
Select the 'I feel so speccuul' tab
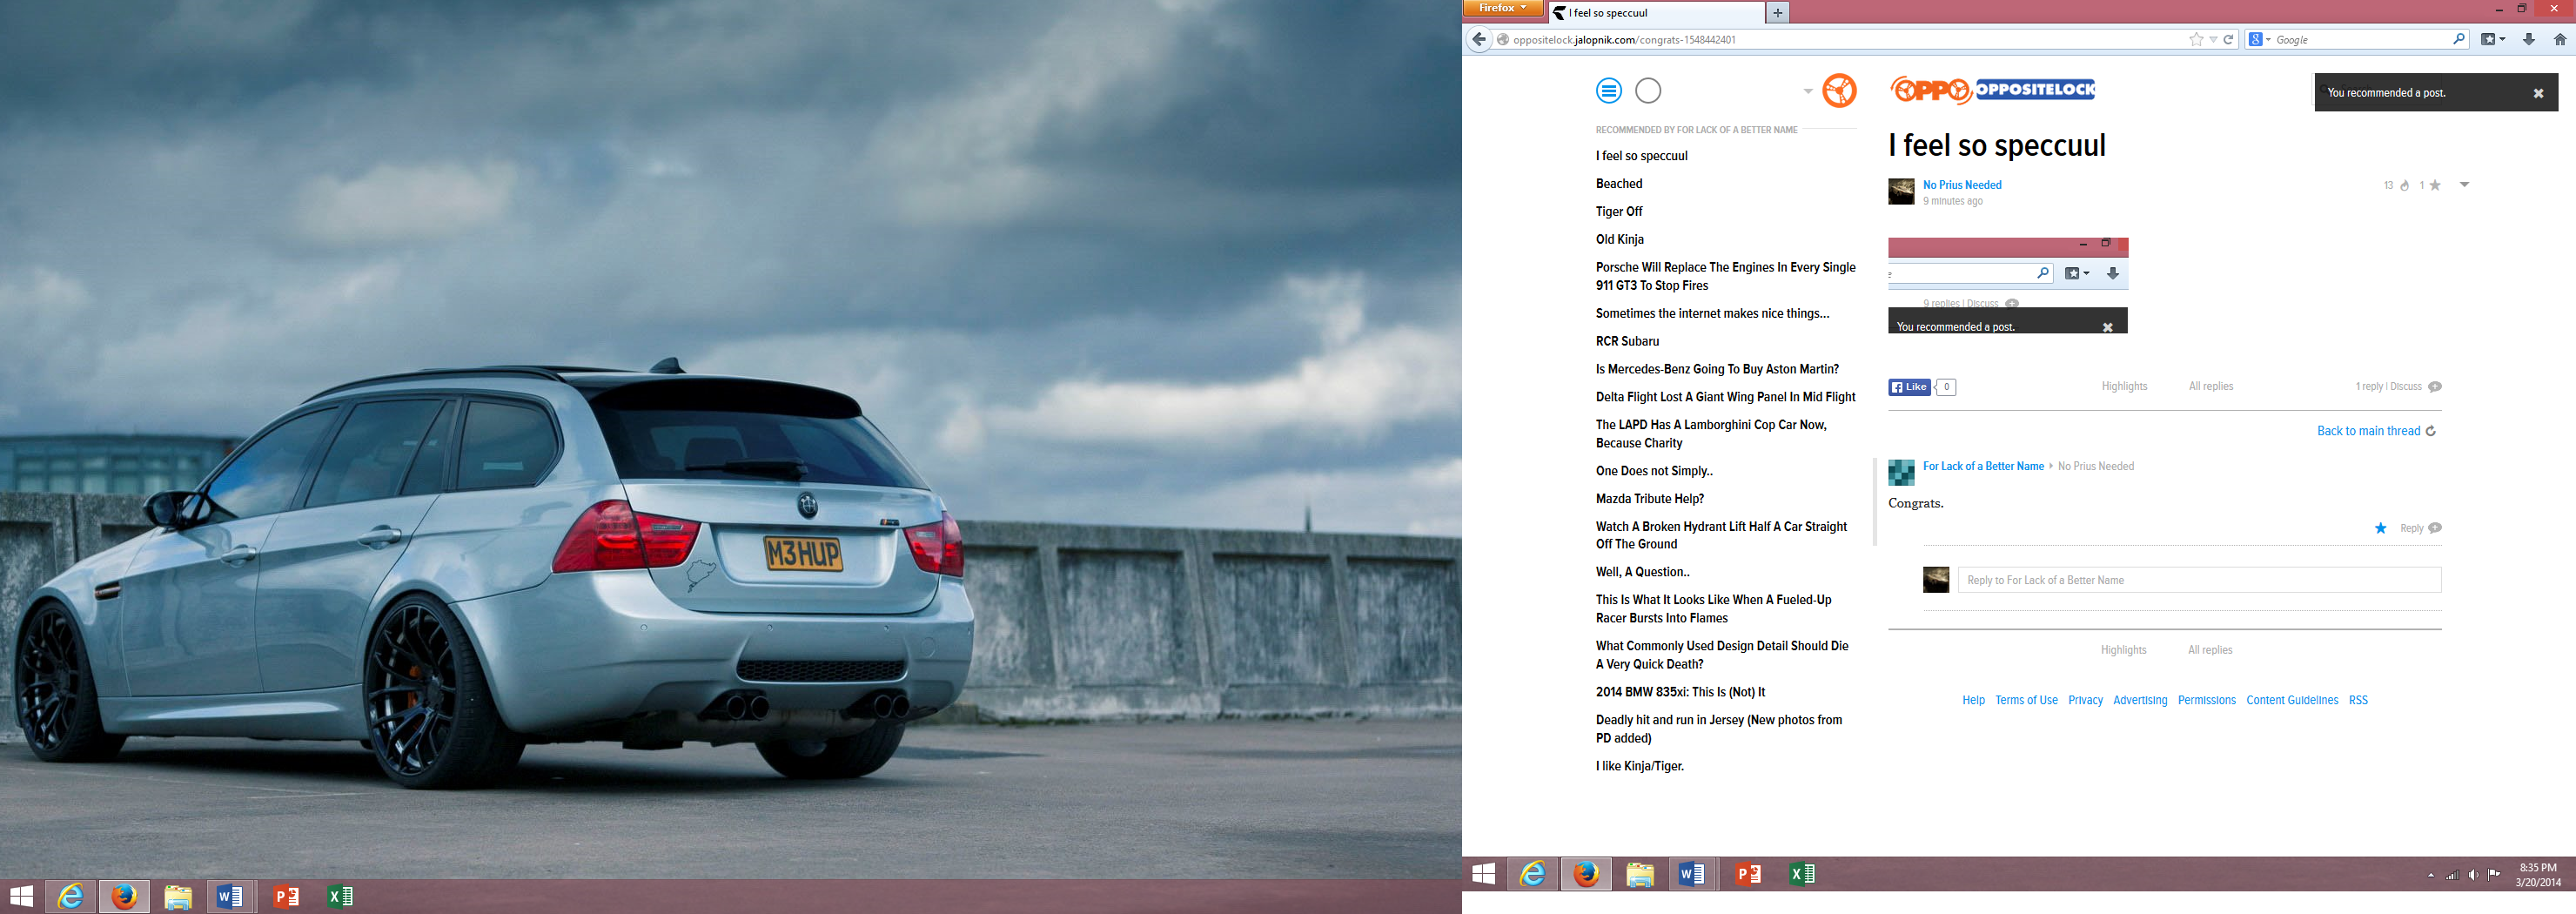pyautogui.click(x=1656, y=13)
